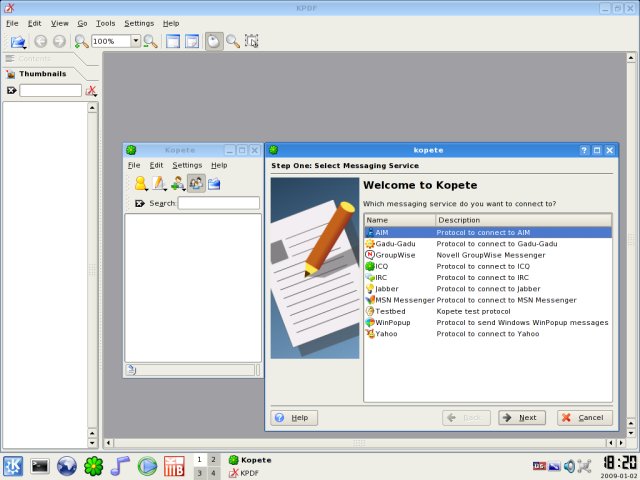Toggle the Show Empty Groups folder button
Screen dimensions: 640x480
214,183
